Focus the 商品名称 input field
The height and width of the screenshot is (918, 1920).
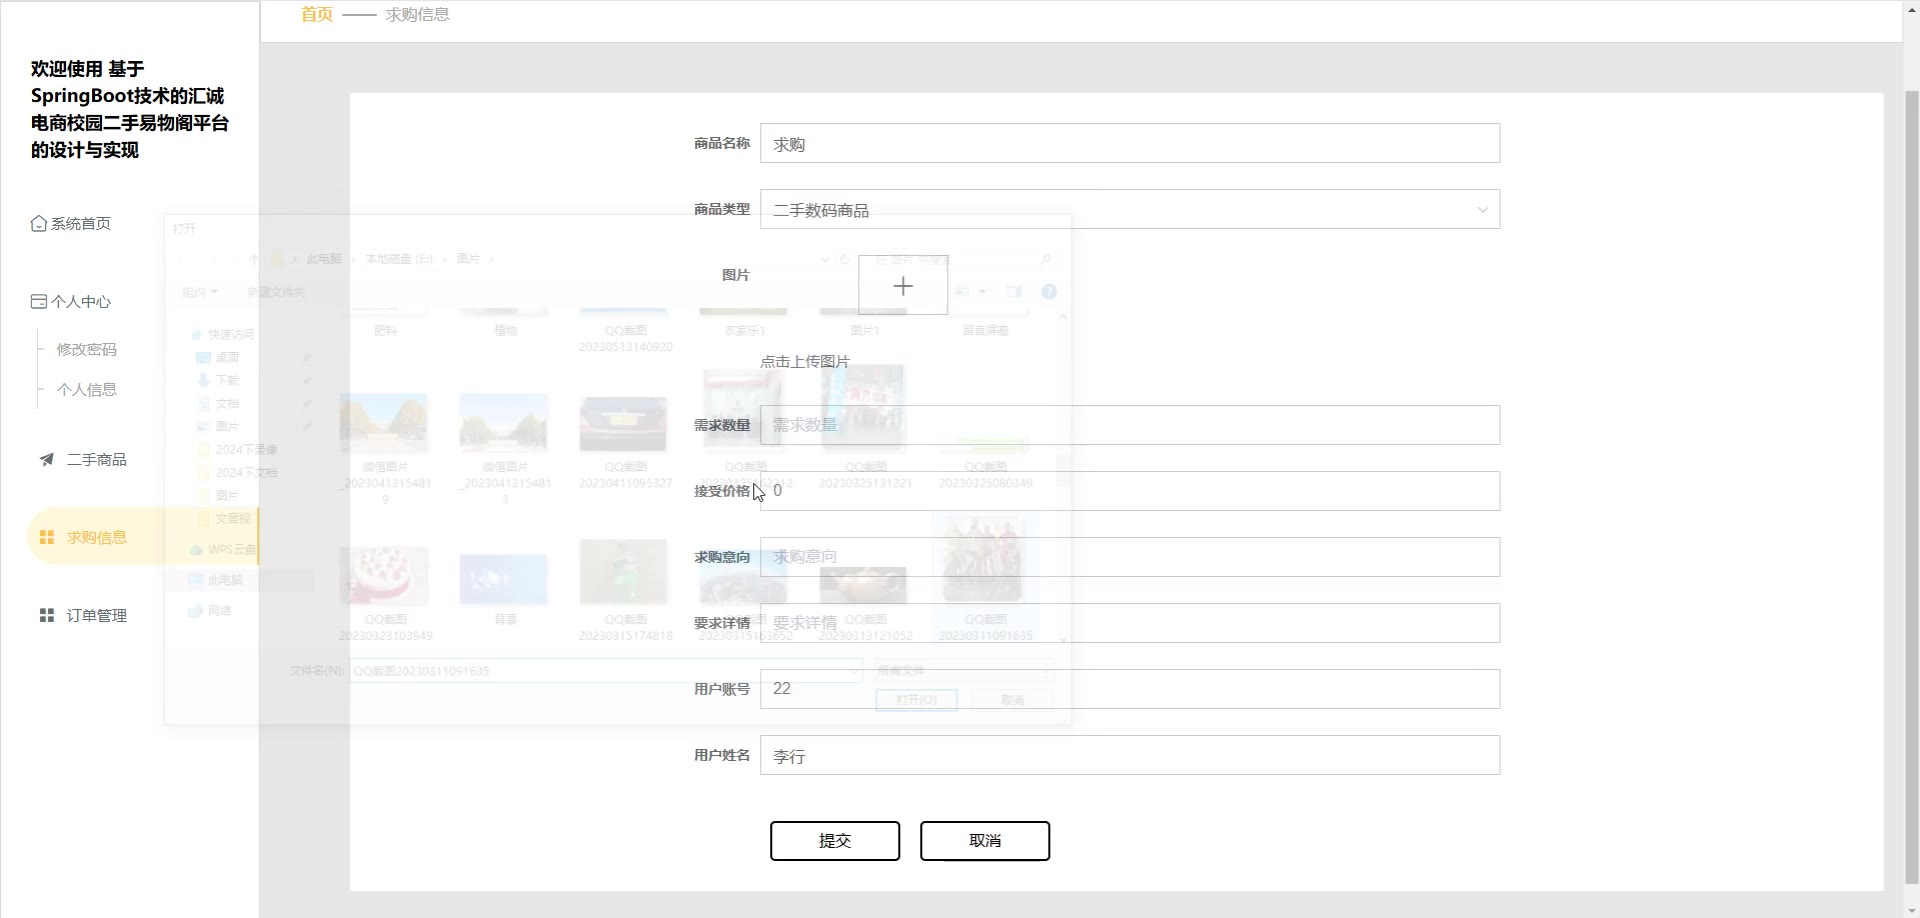1130,143
